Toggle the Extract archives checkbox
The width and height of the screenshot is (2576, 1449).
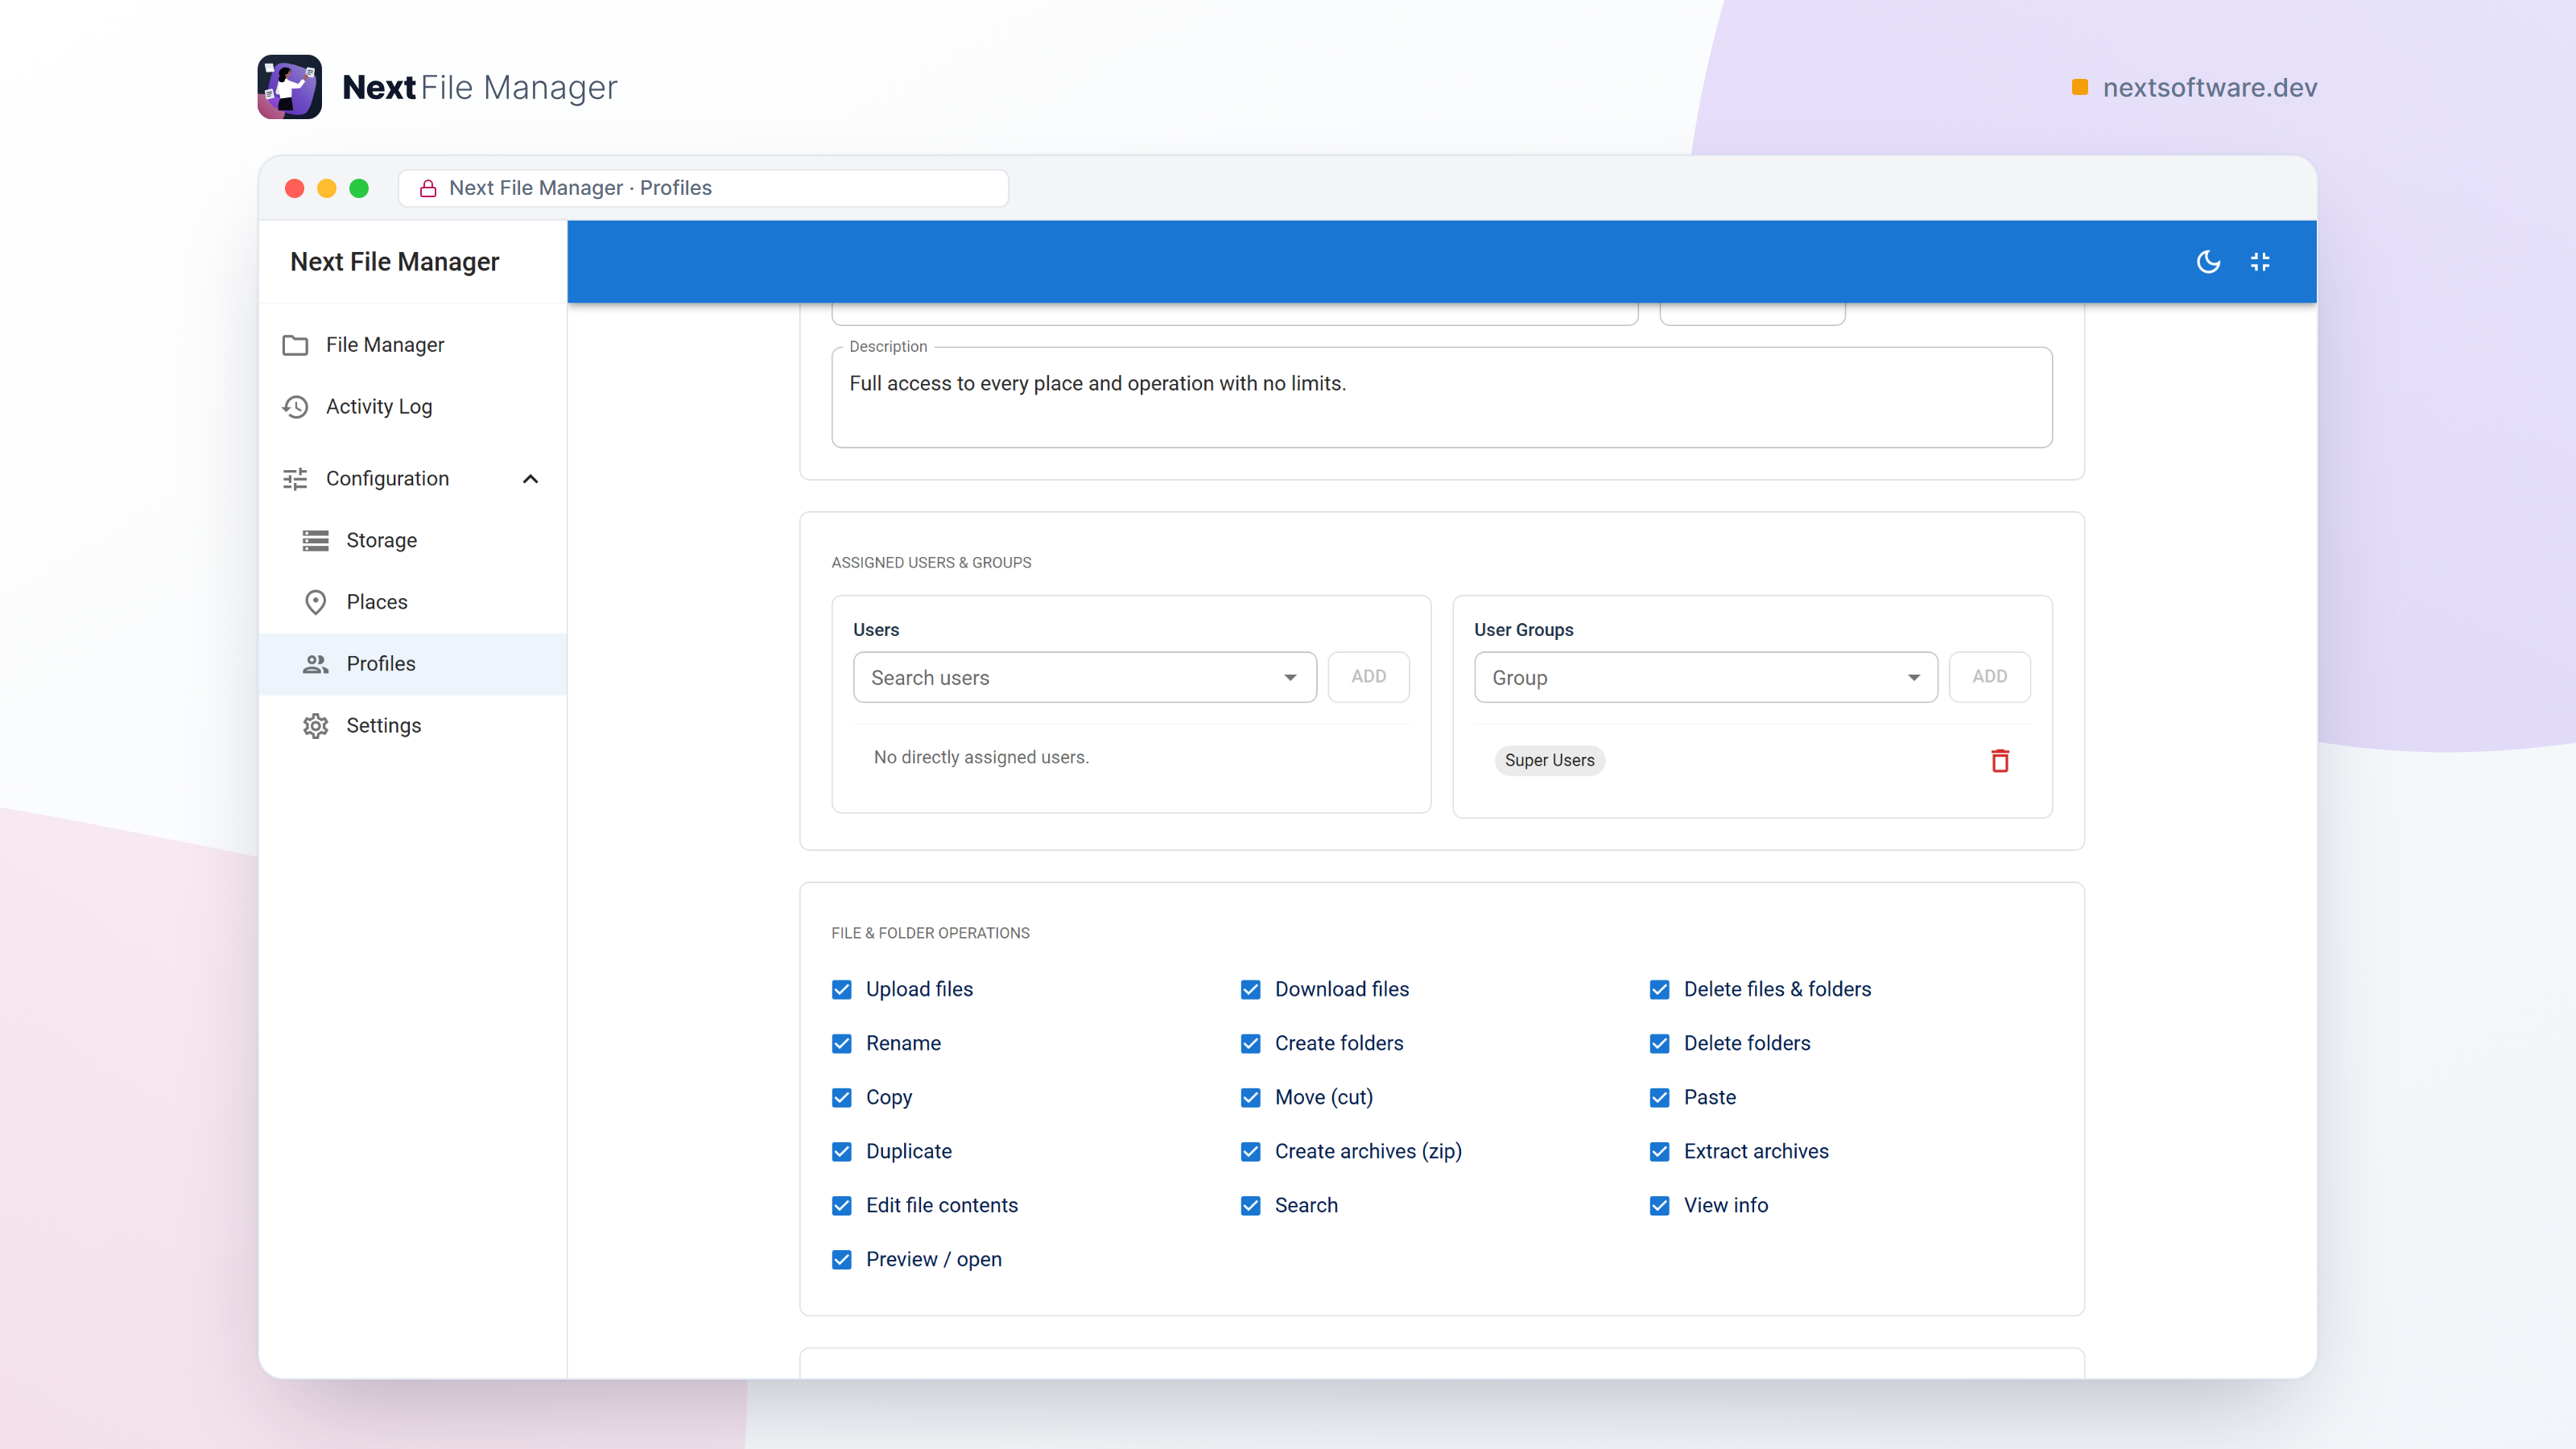tap(1660, 1152)
